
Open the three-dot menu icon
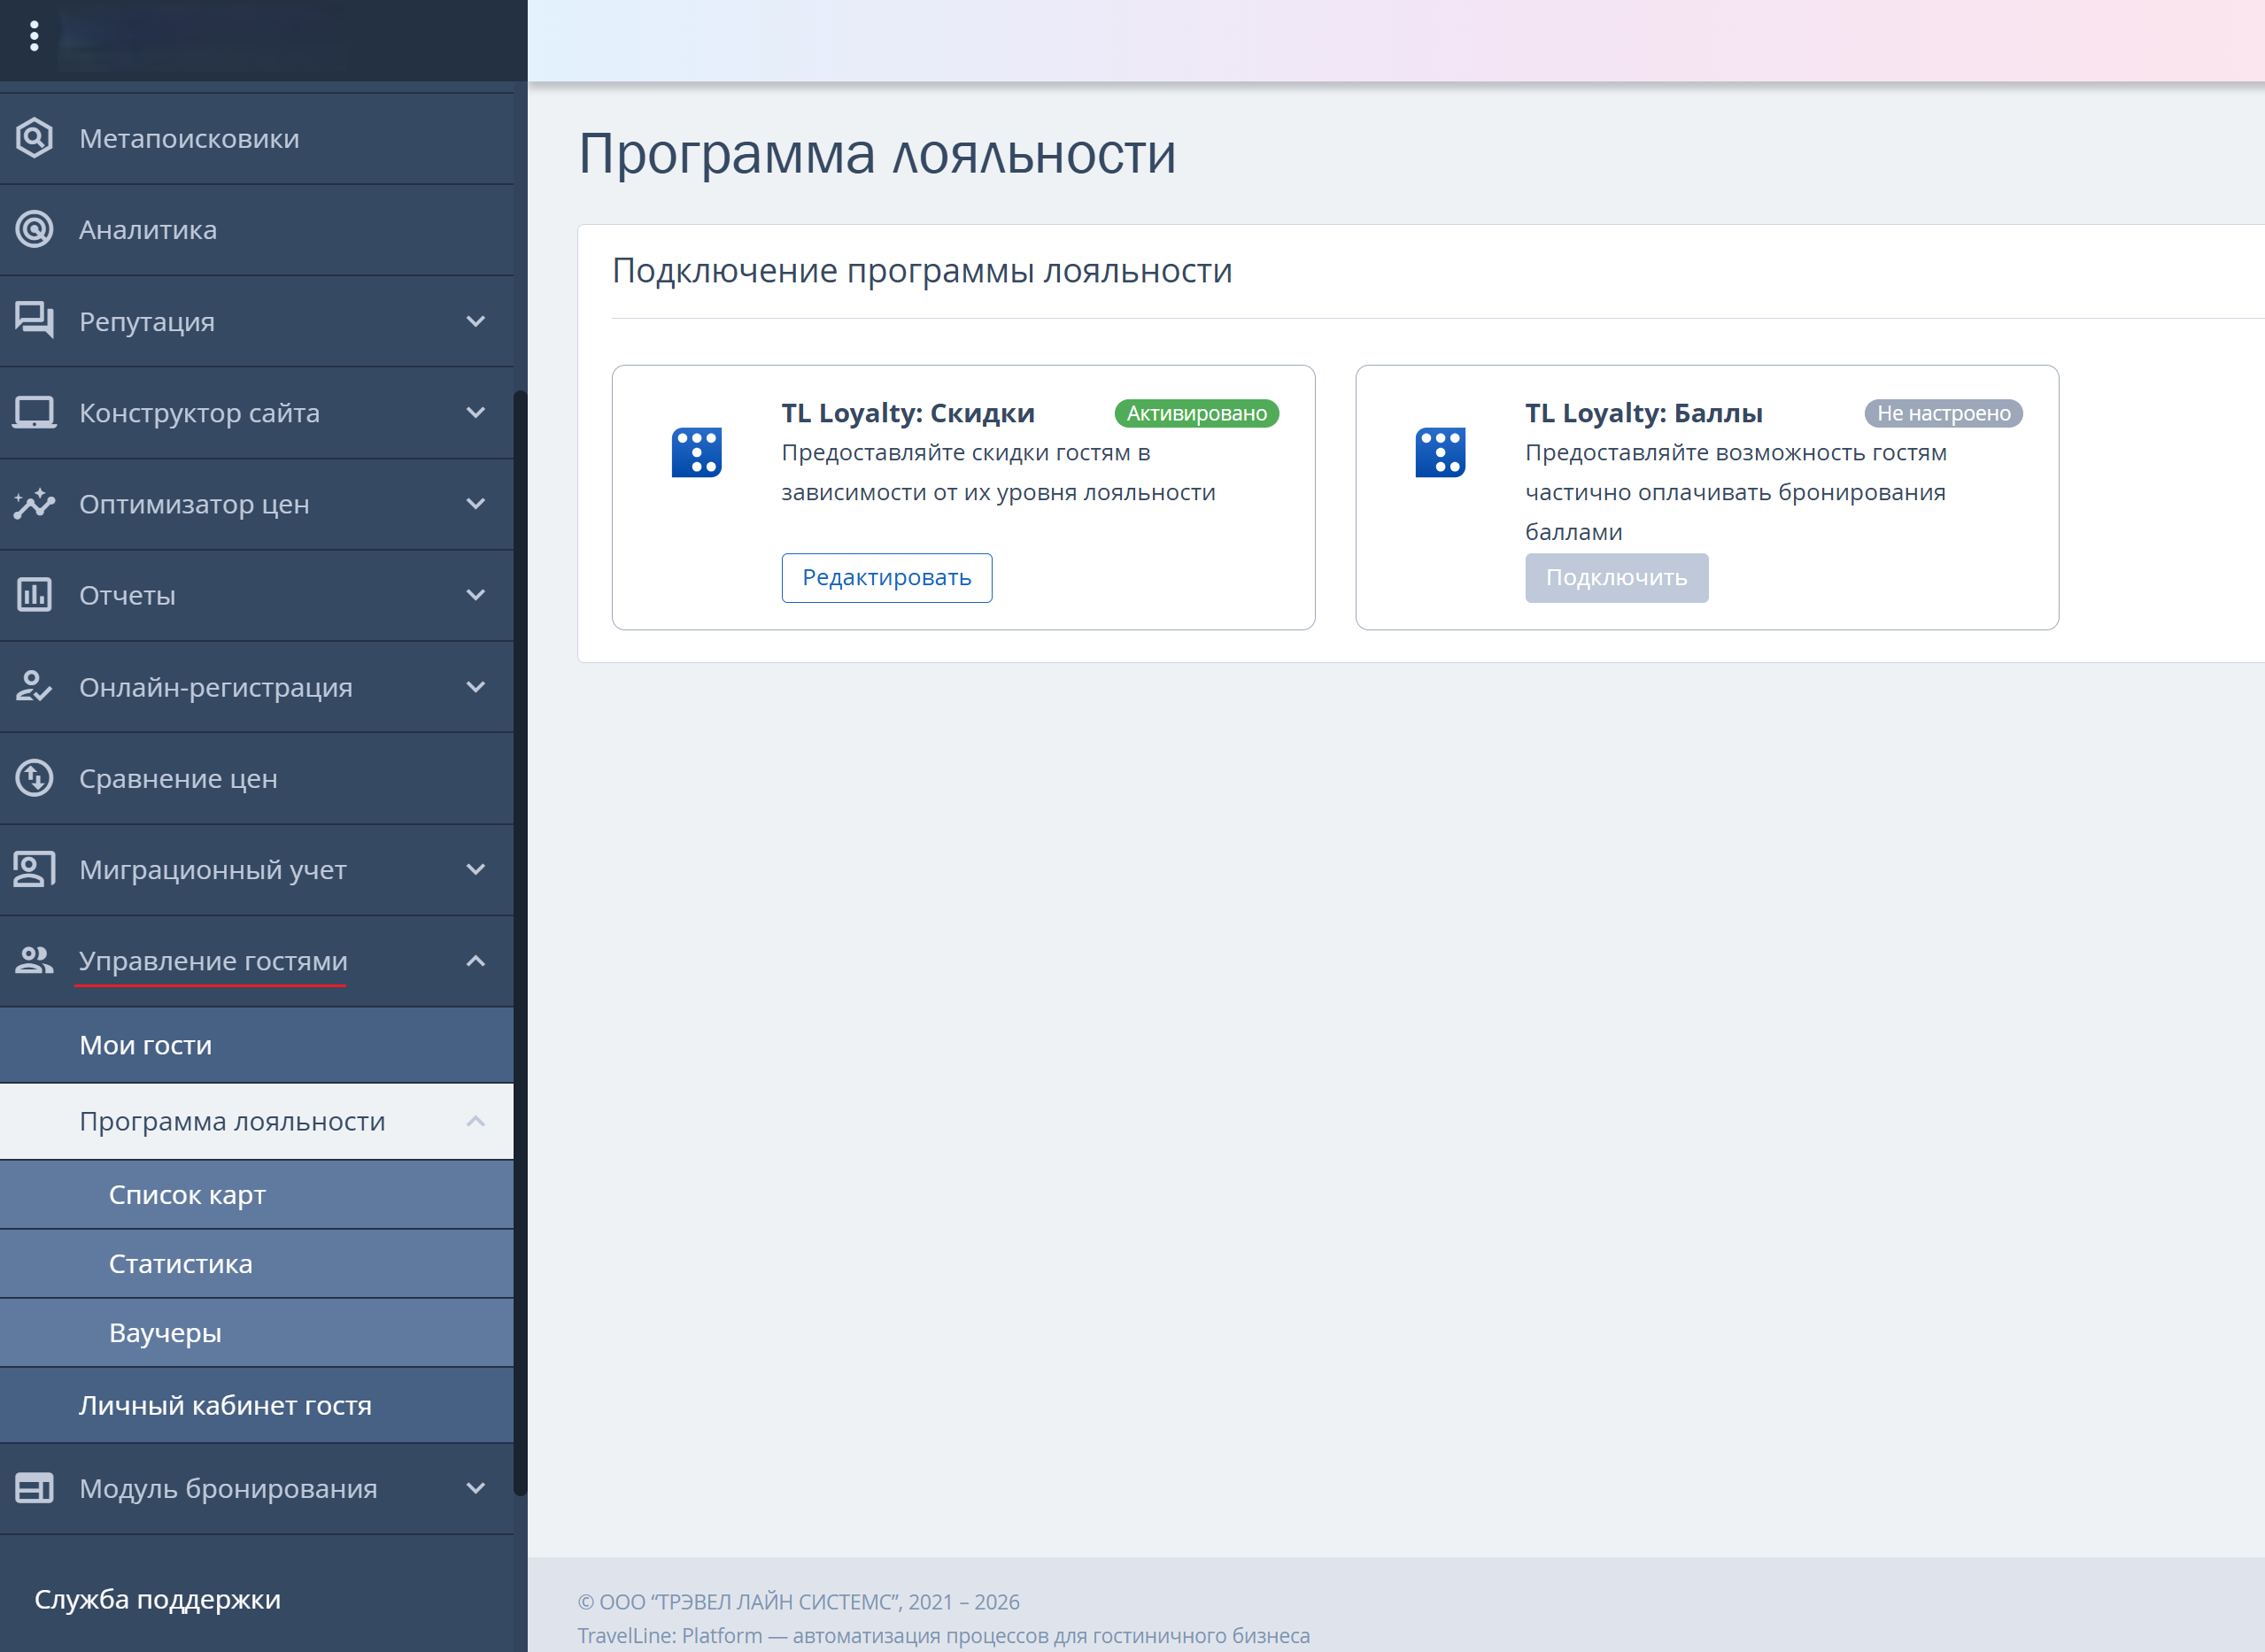34,36
